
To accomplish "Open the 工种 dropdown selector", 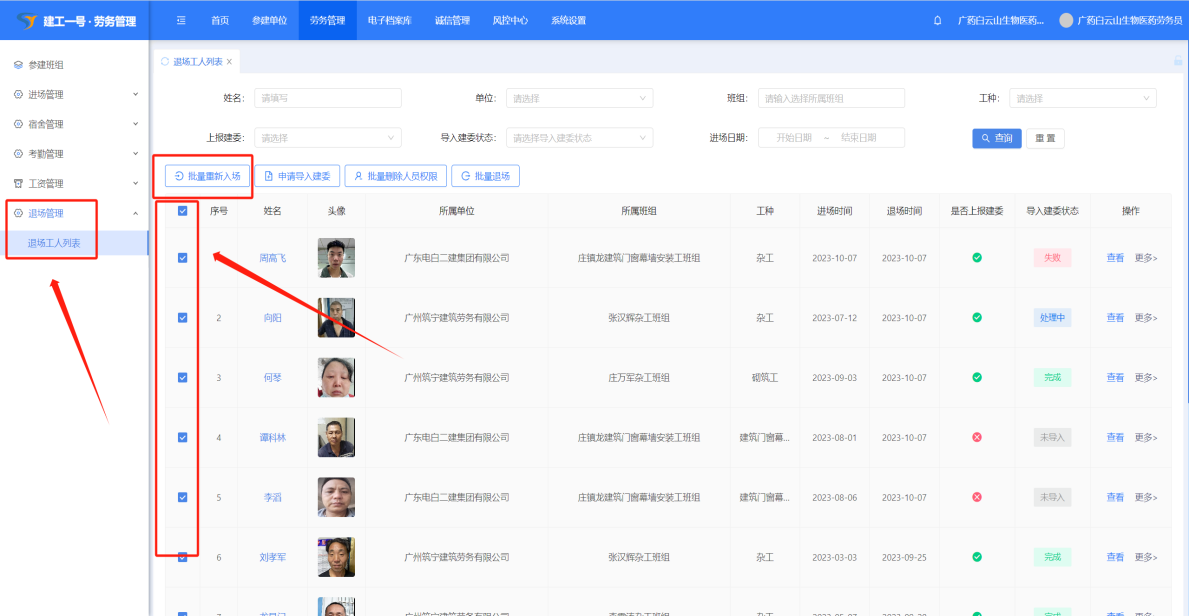I will (1083, 98).
